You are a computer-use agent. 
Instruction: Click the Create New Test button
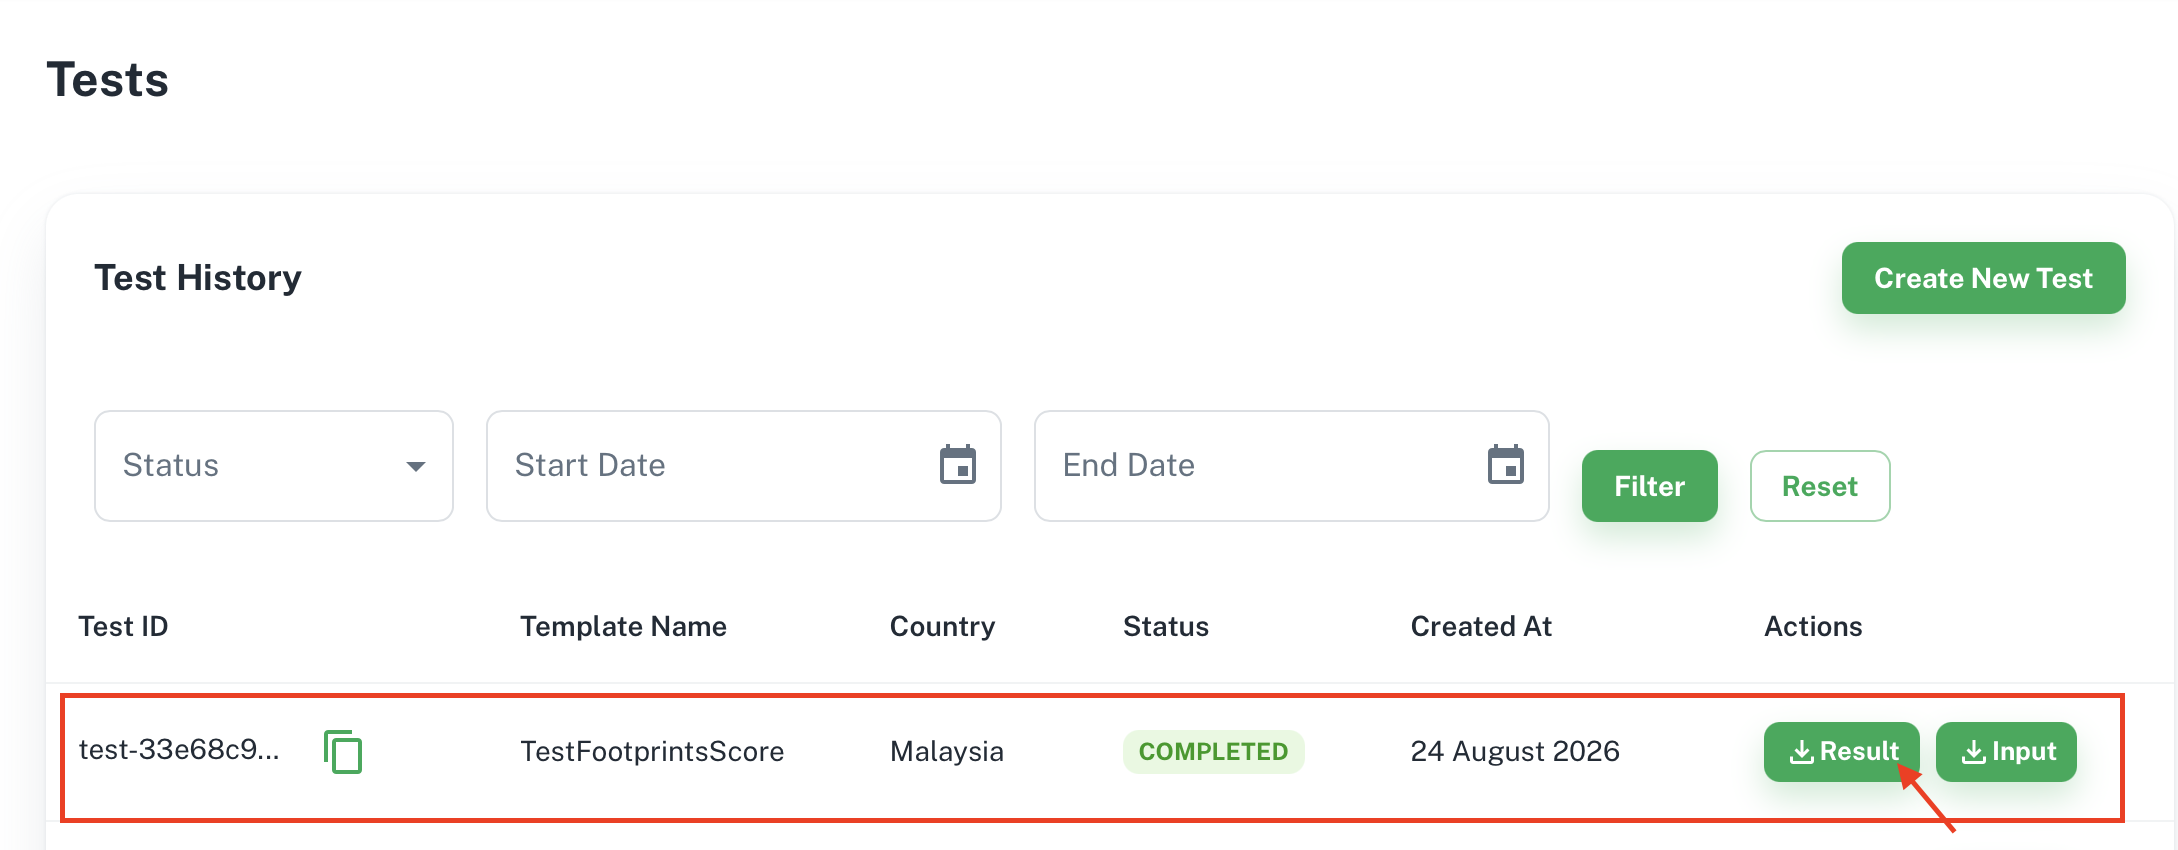(1983, 278)
